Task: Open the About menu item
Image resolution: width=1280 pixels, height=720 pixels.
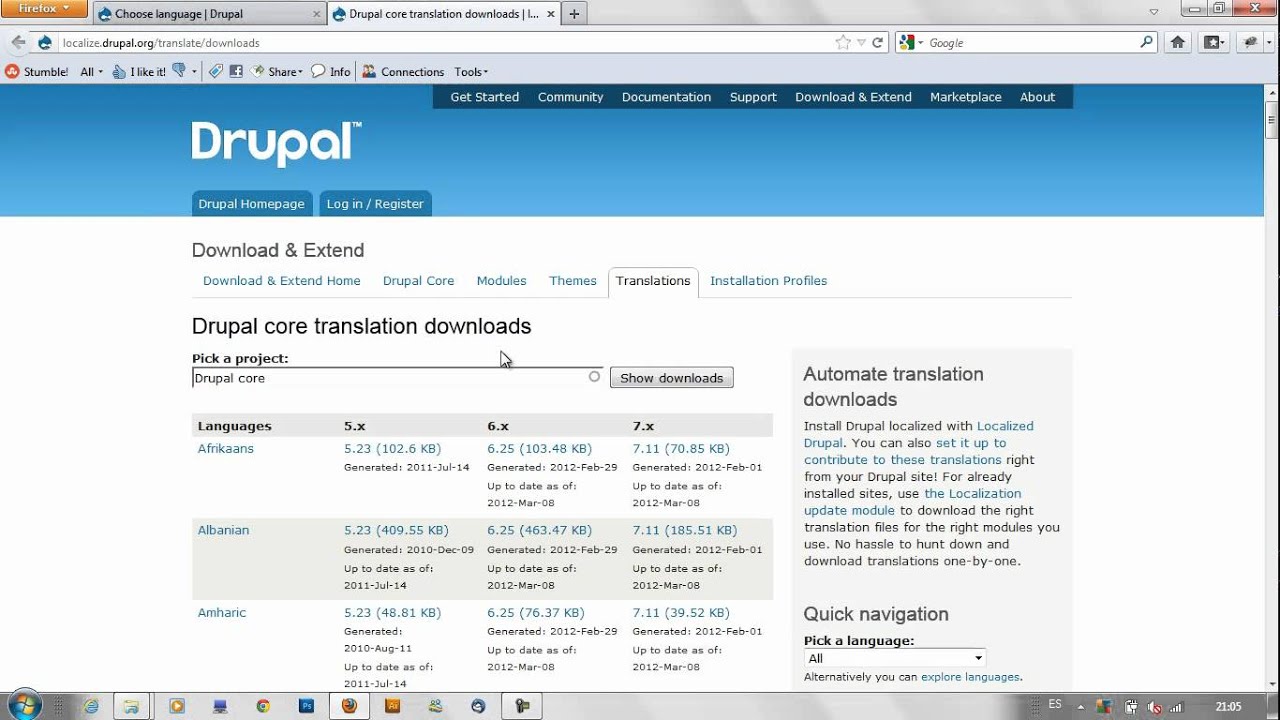Action: 1037,97
